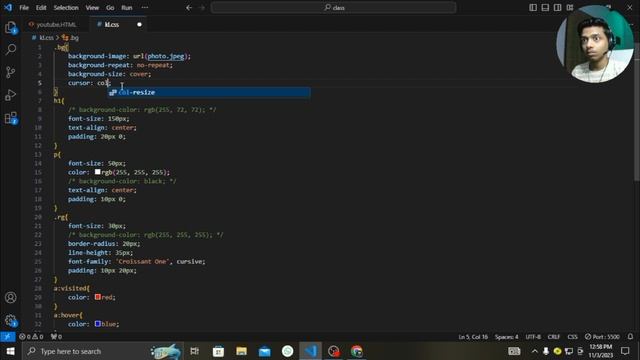This screenshot has height=360, width=640.
Task: Open Source Control view
Action: click(x=11, y=72)
